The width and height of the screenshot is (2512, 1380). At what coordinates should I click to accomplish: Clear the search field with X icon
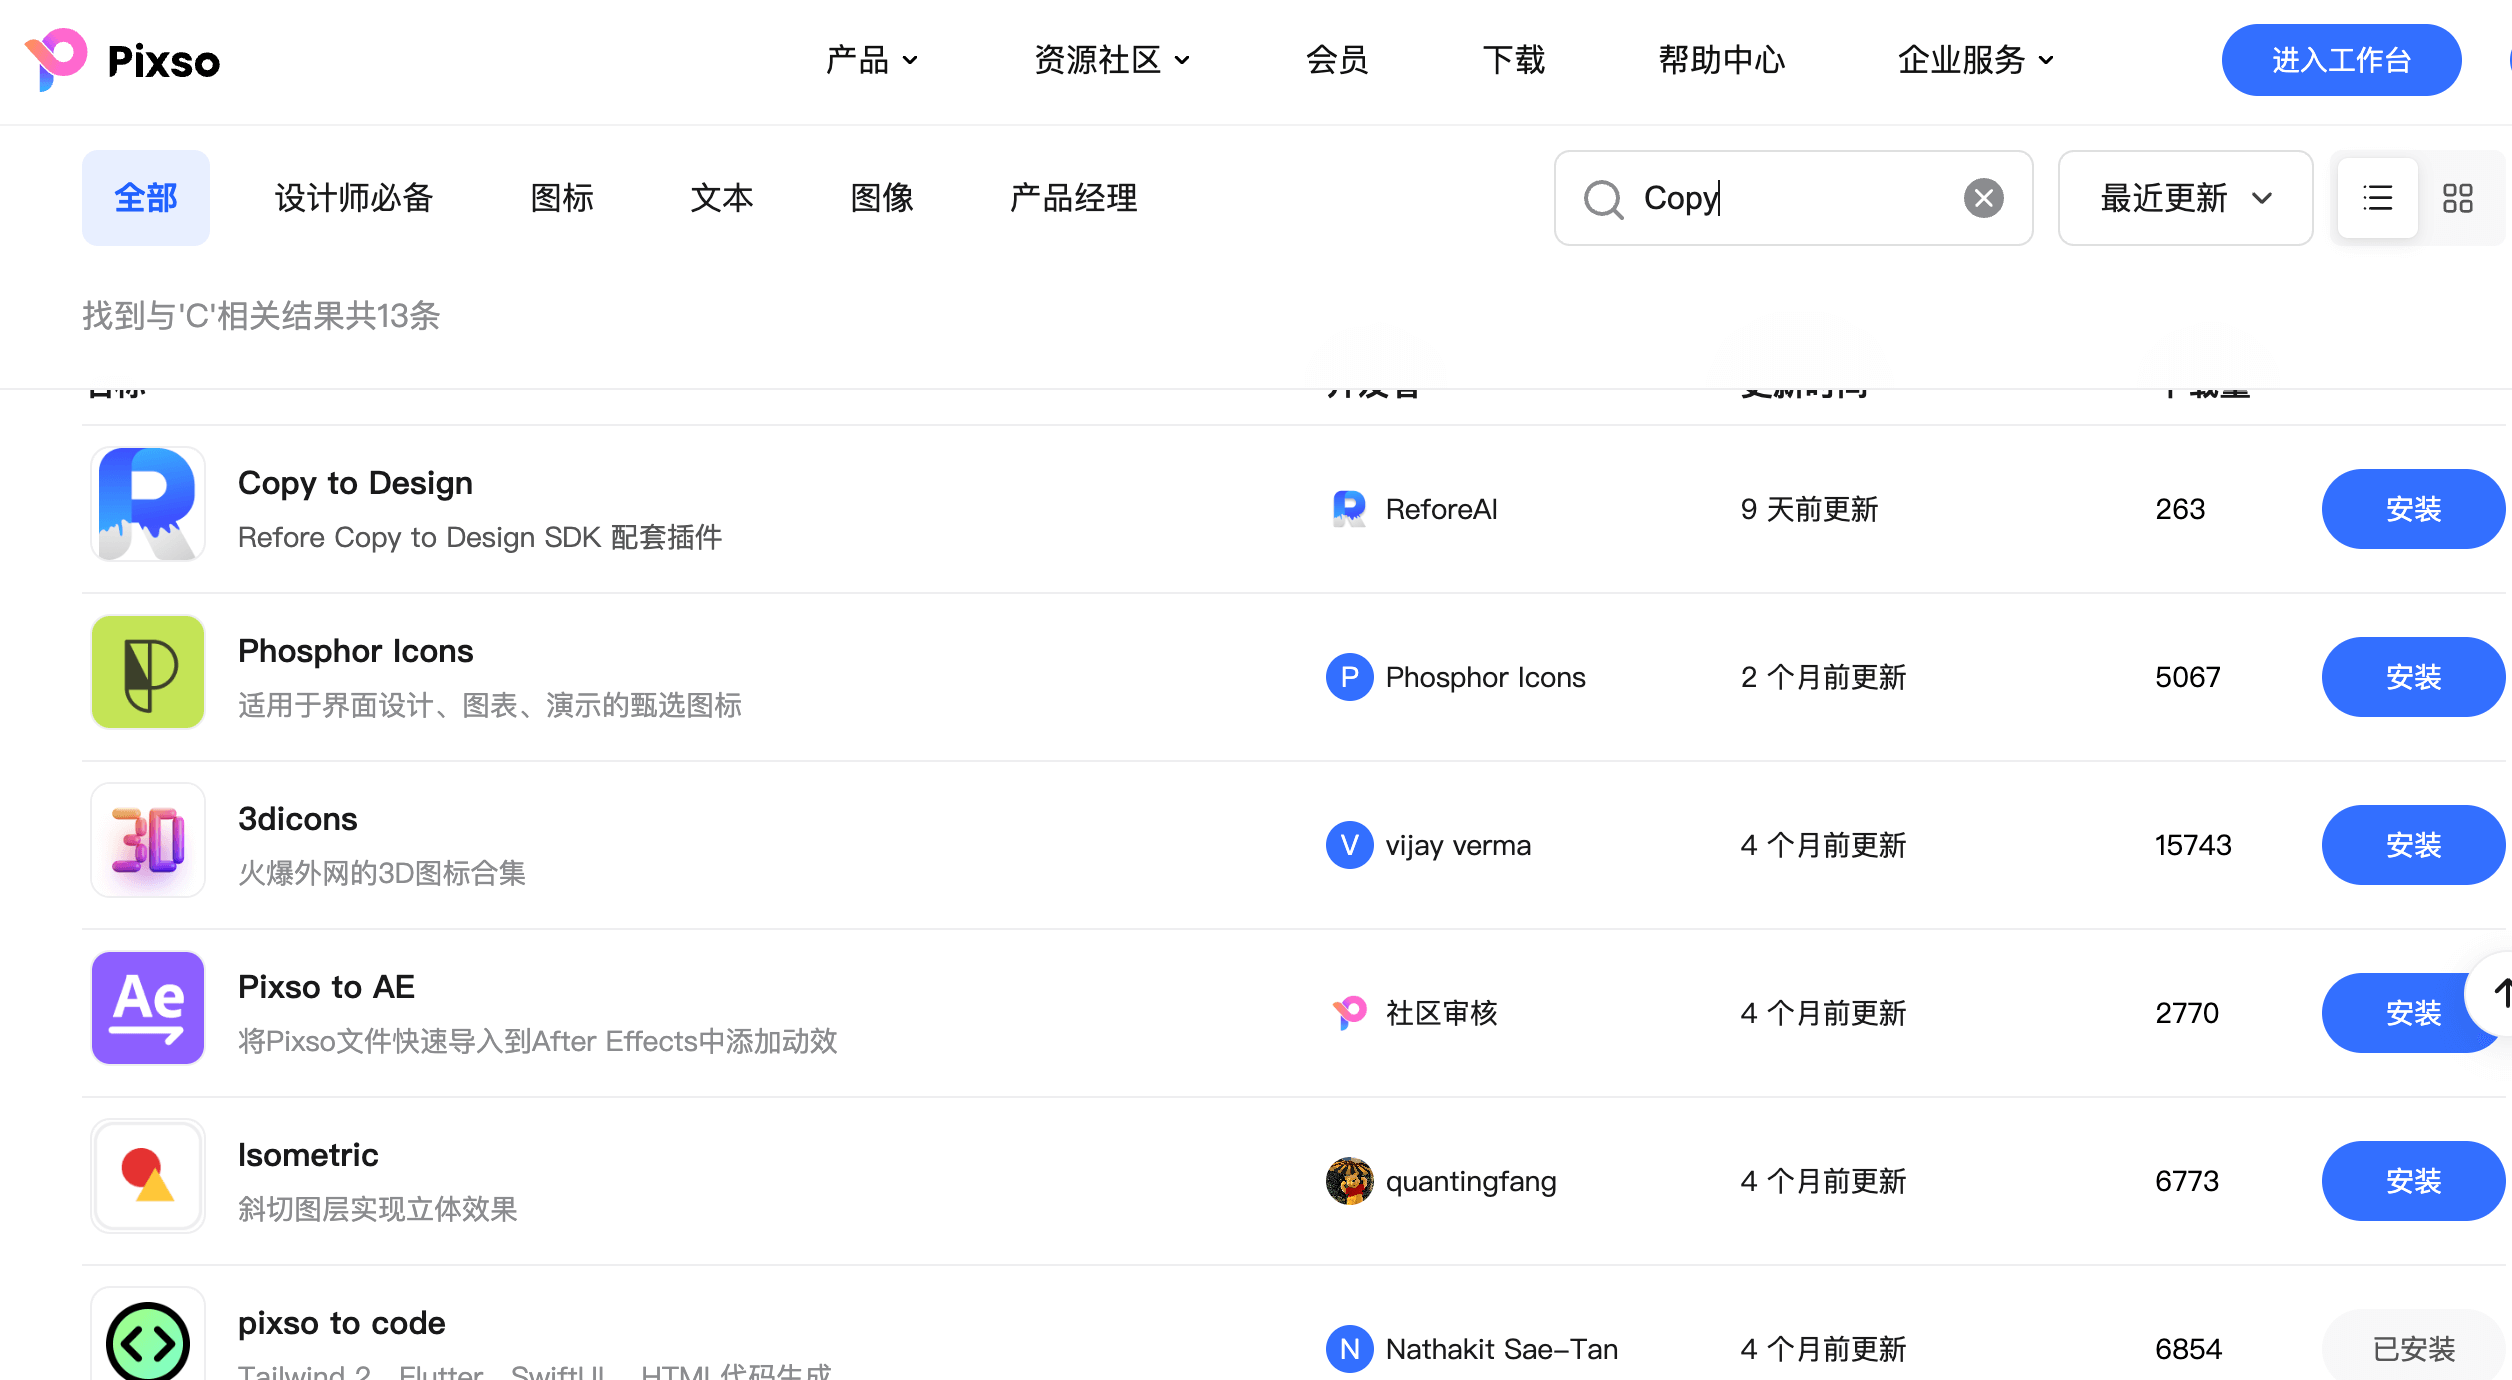click(1983, 198)
